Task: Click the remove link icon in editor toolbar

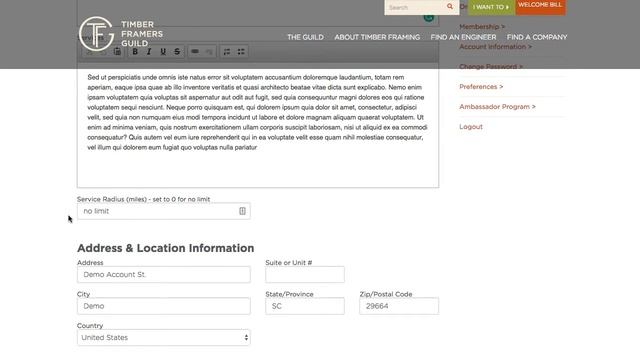Action: coord(209,51)
